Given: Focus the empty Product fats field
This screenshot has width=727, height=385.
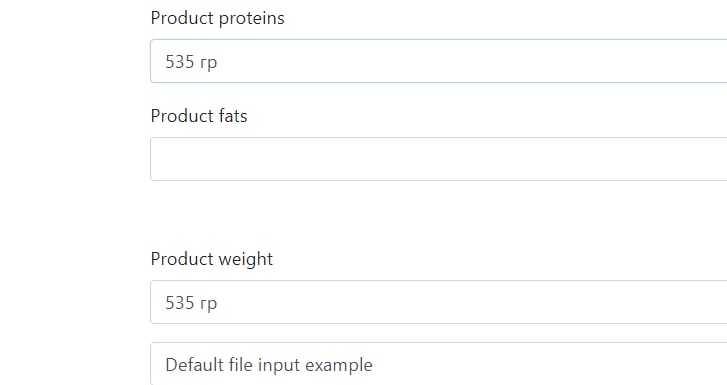Looking at the screenshot, I should point(439,159).
